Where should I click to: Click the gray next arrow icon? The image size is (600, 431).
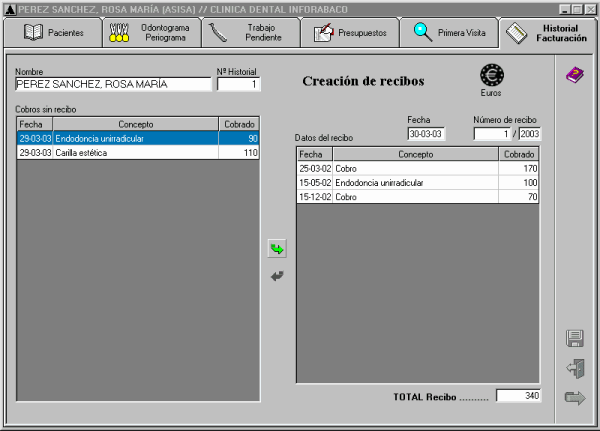tap(575, 398)
